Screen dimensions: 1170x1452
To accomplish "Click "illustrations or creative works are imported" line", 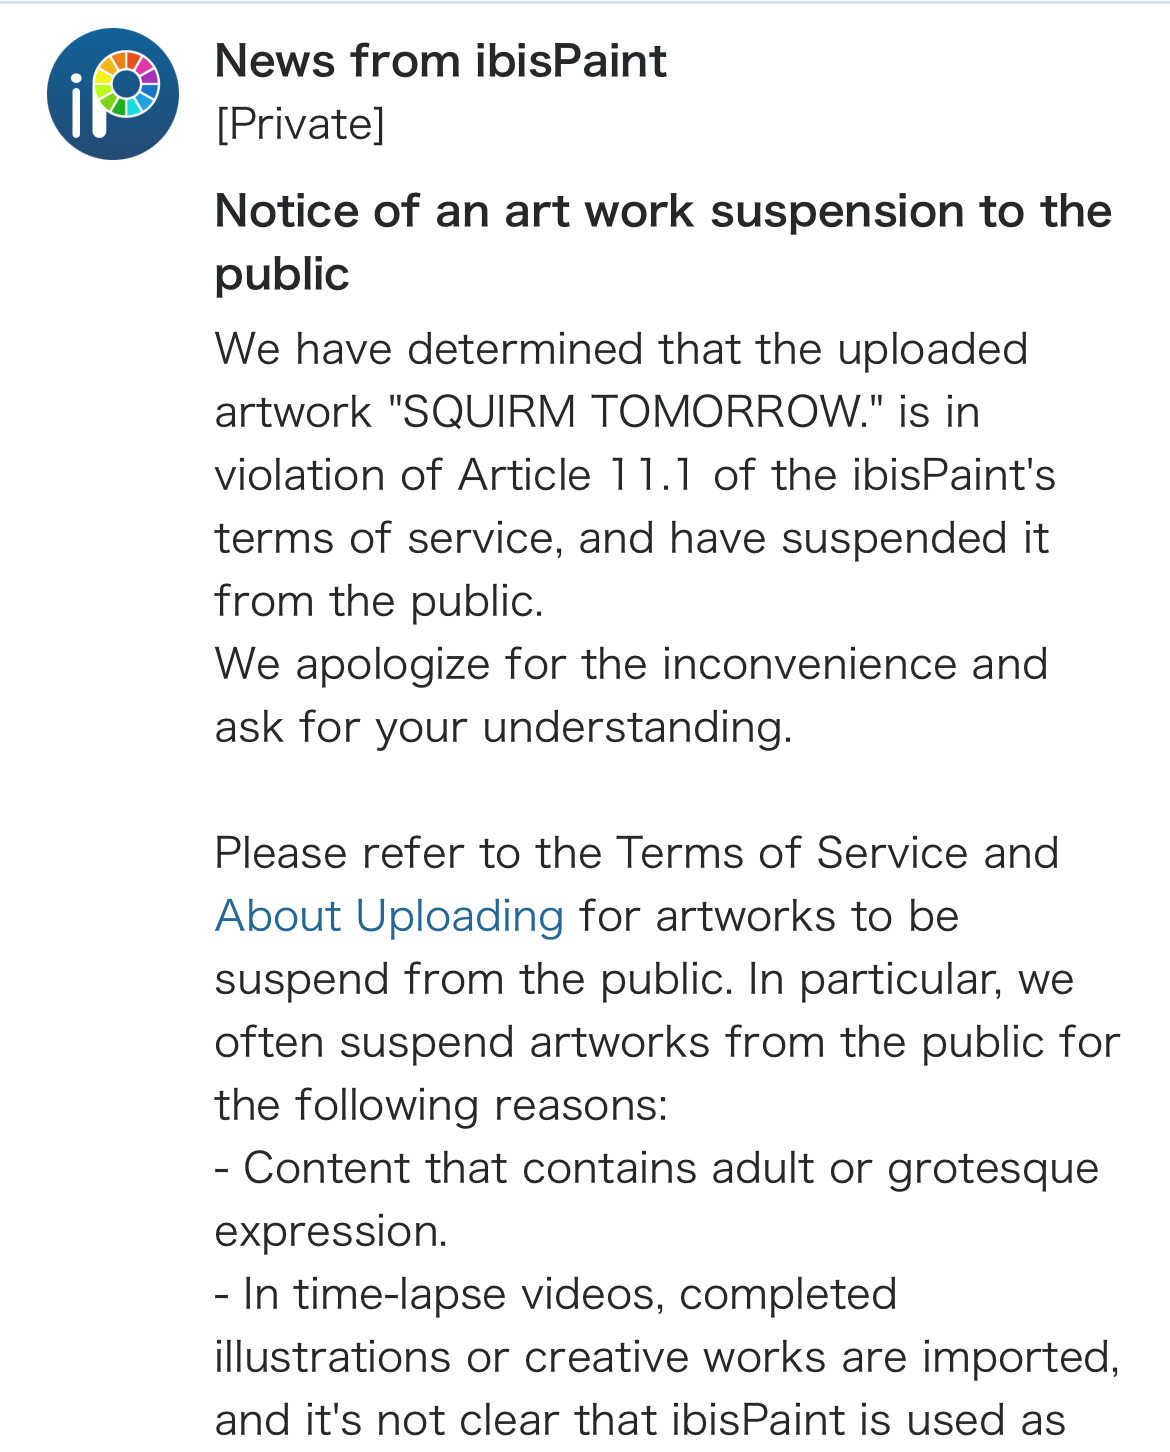I will (x=666, y=1357).
